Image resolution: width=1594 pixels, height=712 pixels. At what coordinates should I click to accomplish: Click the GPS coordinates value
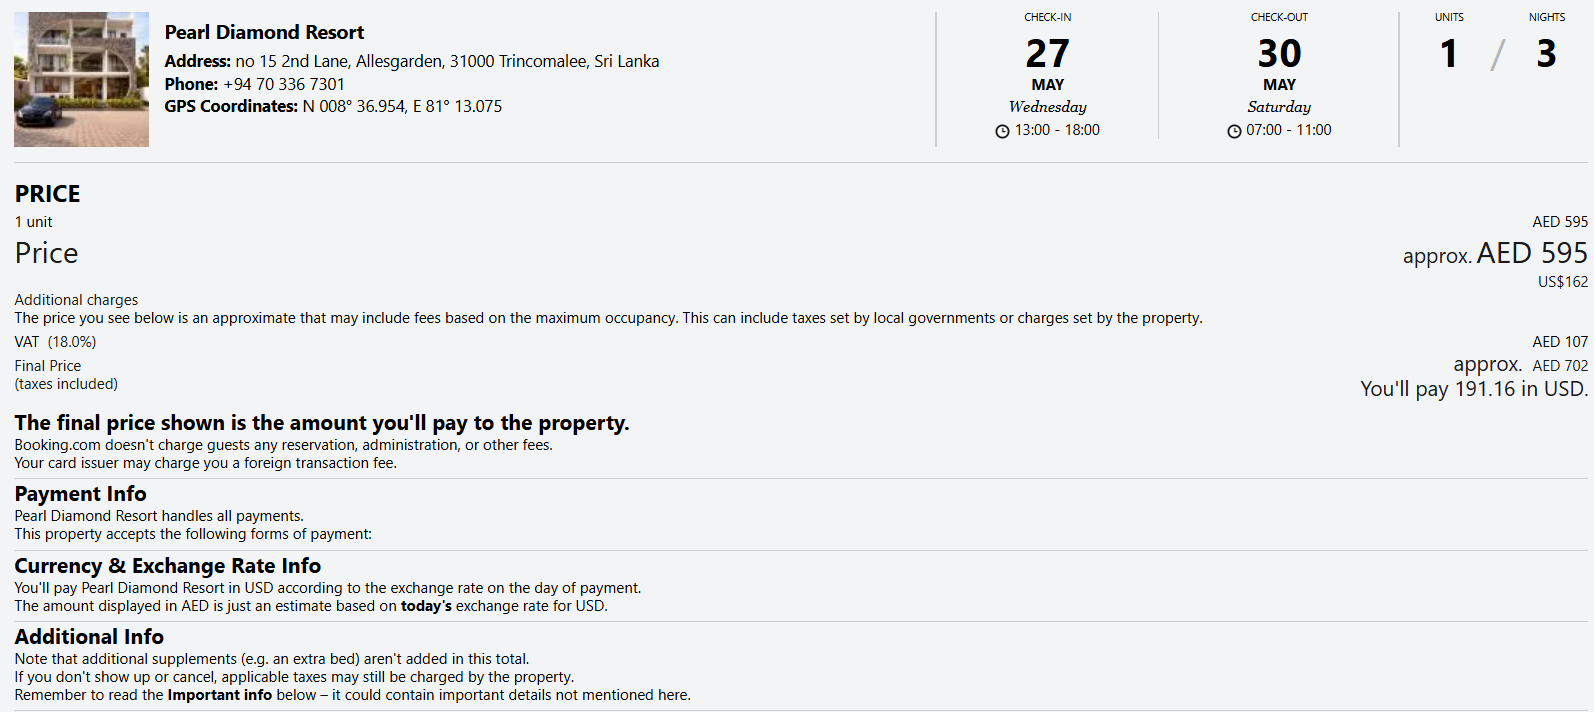click(403, 106)
